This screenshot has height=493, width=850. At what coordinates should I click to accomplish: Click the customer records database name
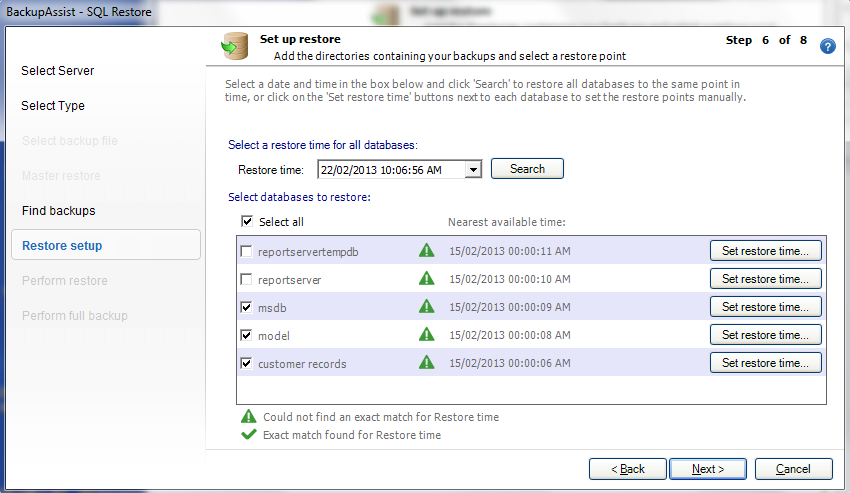pos(302,364)
